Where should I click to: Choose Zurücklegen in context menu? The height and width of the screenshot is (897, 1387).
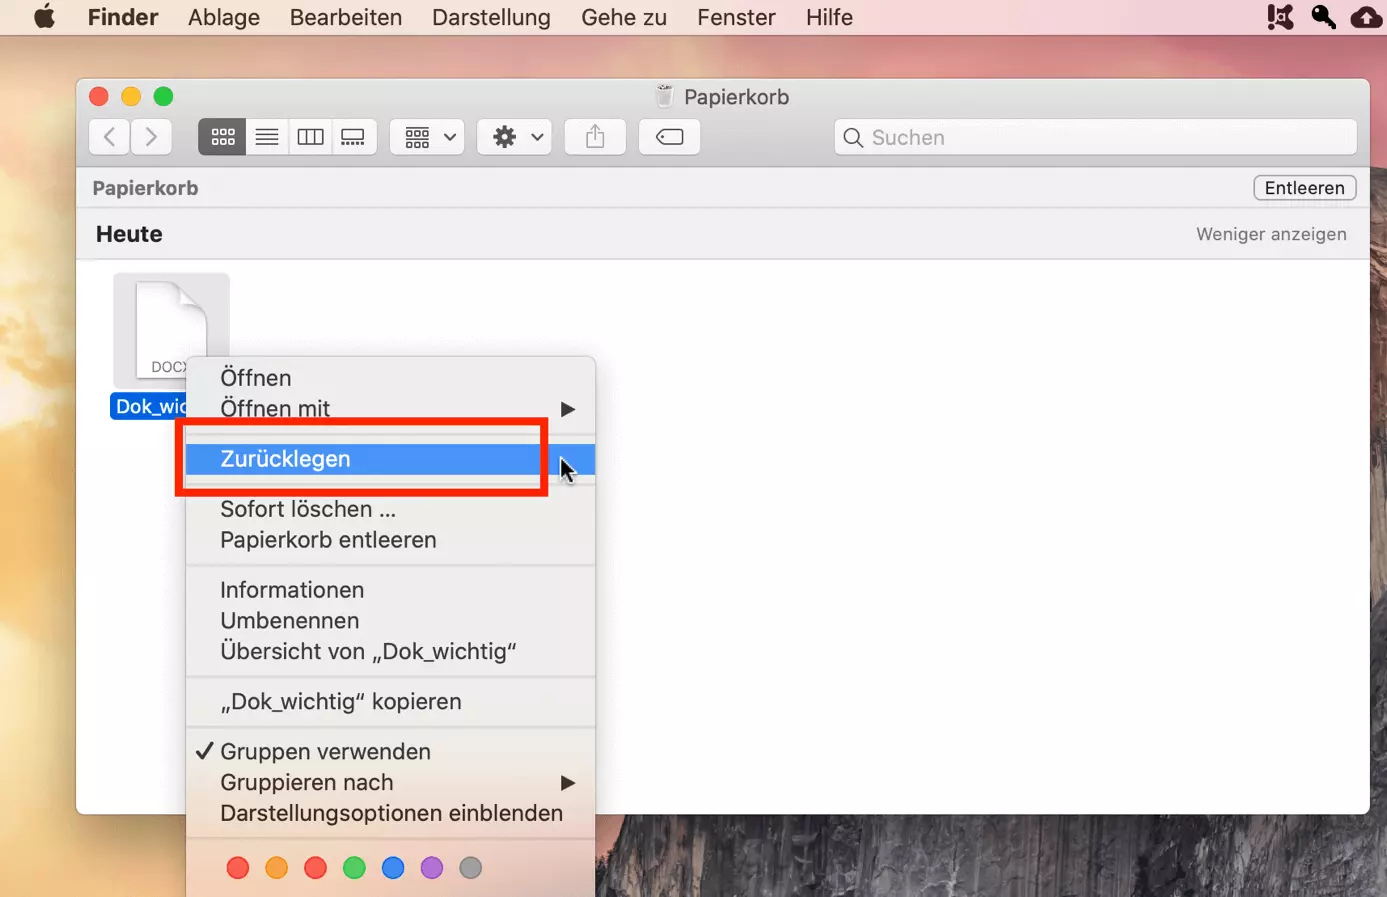point(390,459)
